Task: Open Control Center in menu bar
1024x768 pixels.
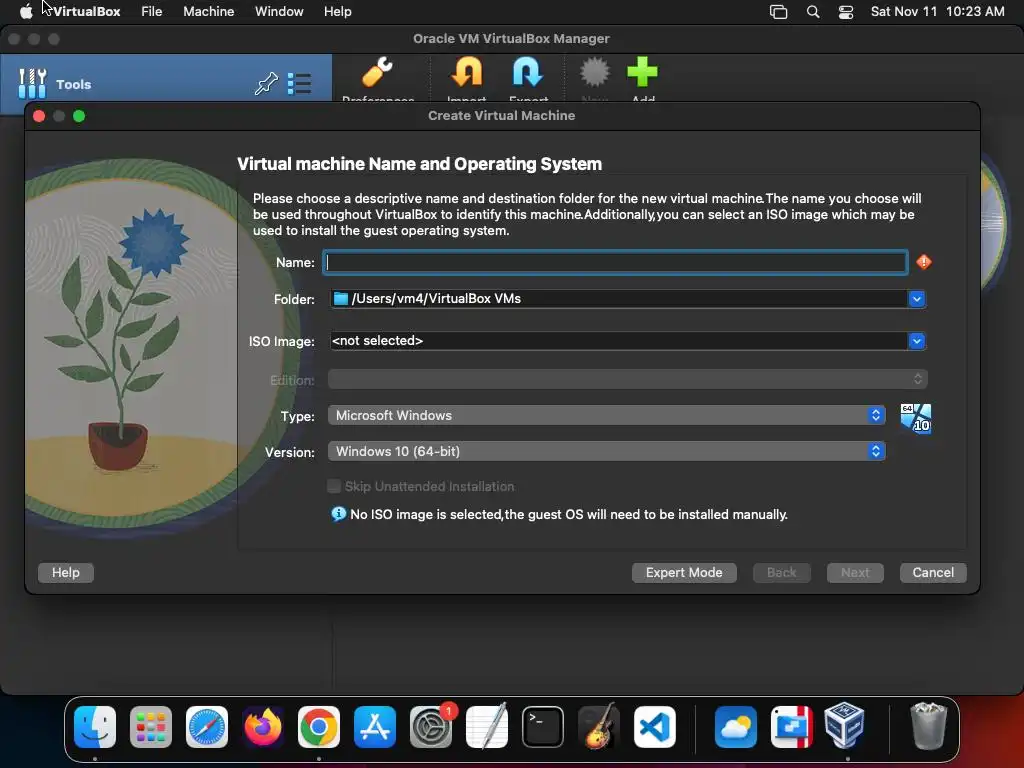Action: tap(846, 12)
